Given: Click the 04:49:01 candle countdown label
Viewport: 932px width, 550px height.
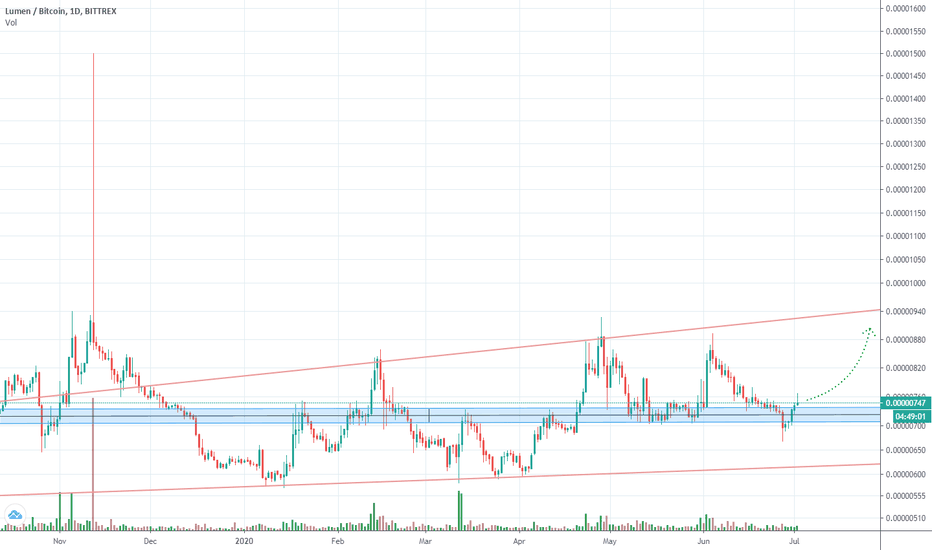Looking at the screenshot, I should pos(911,416).
